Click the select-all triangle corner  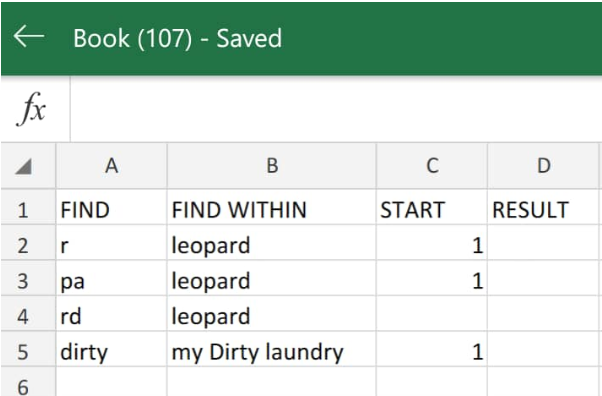23,166
